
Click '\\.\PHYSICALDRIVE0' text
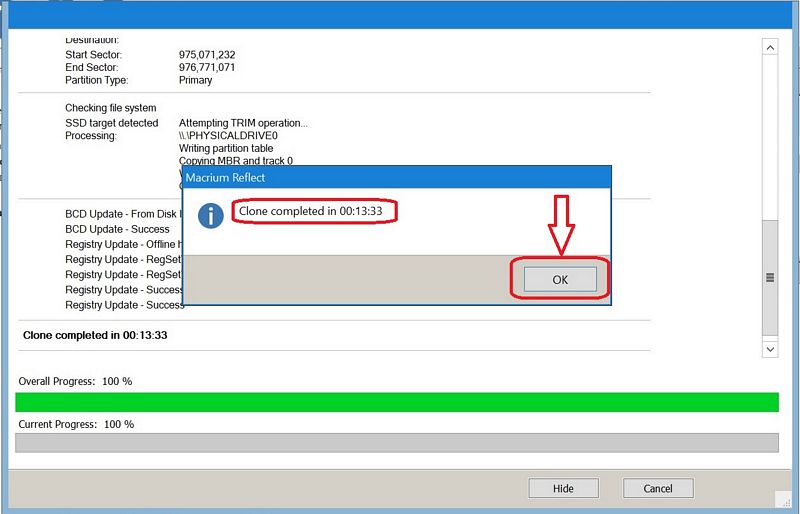(228, 135)
